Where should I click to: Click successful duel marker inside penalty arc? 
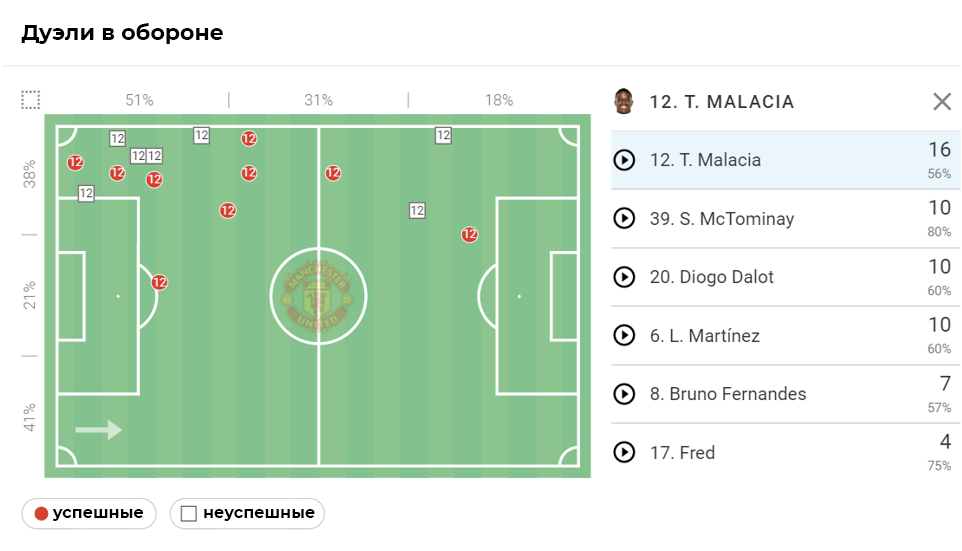click(x=159, y=283)
